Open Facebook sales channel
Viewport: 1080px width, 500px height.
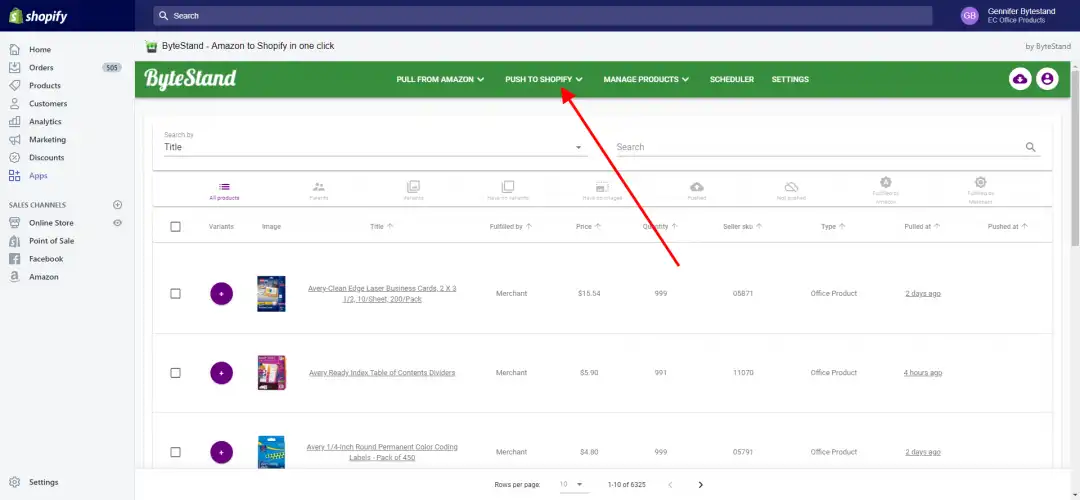coord(46,258)
